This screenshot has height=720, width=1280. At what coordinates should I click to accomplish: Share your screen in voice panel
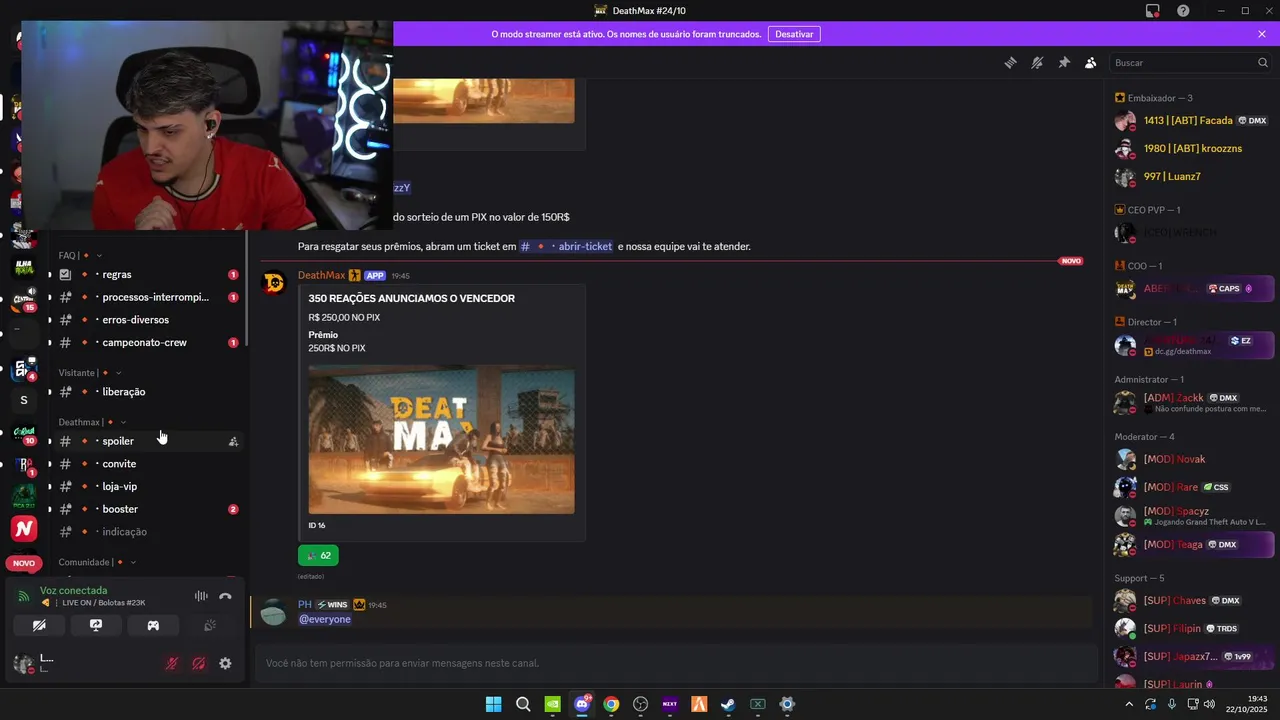point(96,625)
